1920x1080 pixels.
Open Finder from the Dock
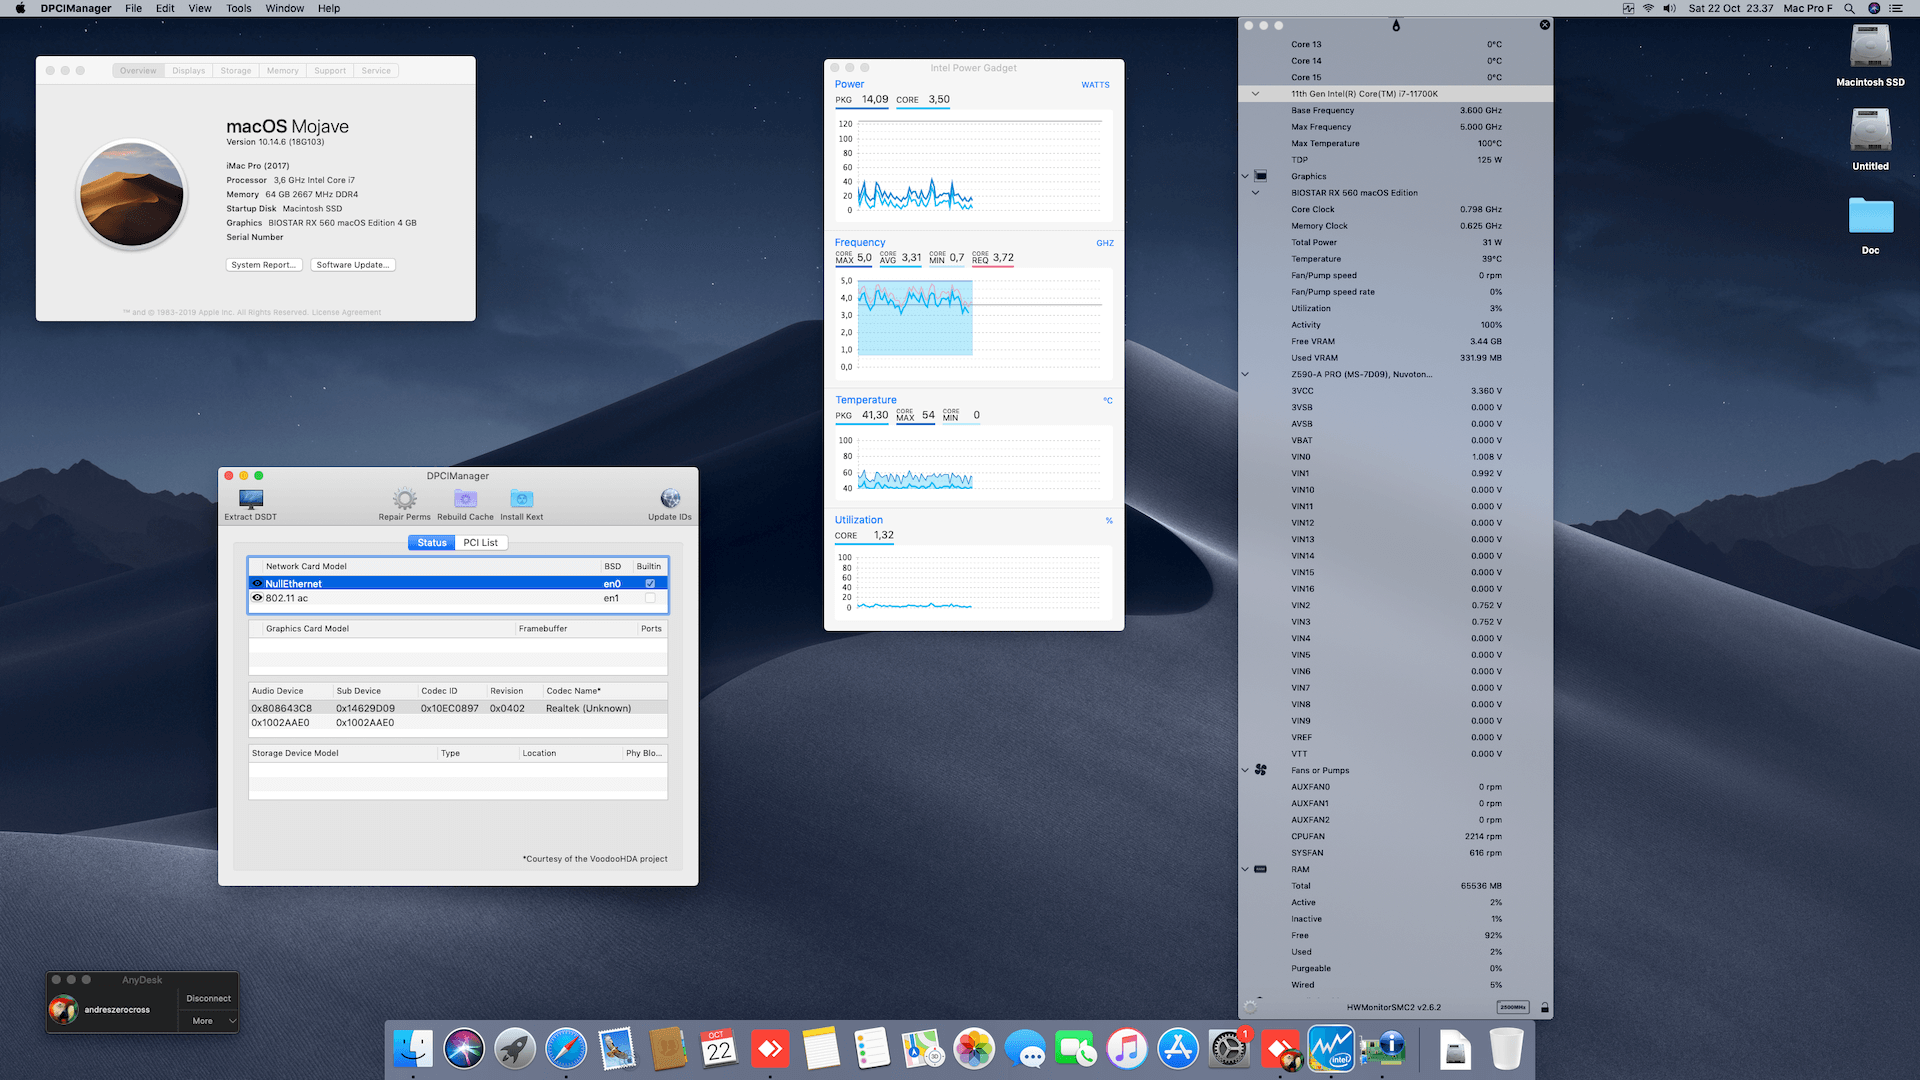(413, 1049)
